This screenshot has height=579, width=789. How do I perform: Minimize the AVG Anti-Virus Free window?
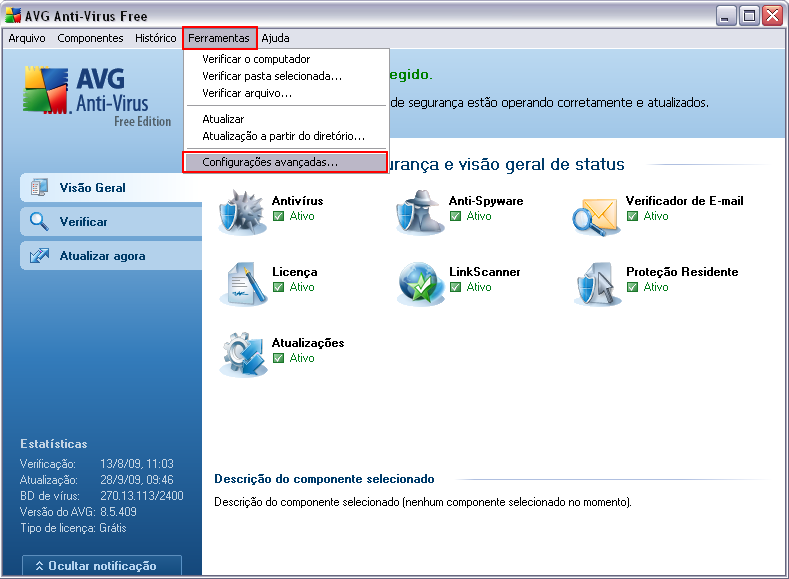tap(726, 16)
